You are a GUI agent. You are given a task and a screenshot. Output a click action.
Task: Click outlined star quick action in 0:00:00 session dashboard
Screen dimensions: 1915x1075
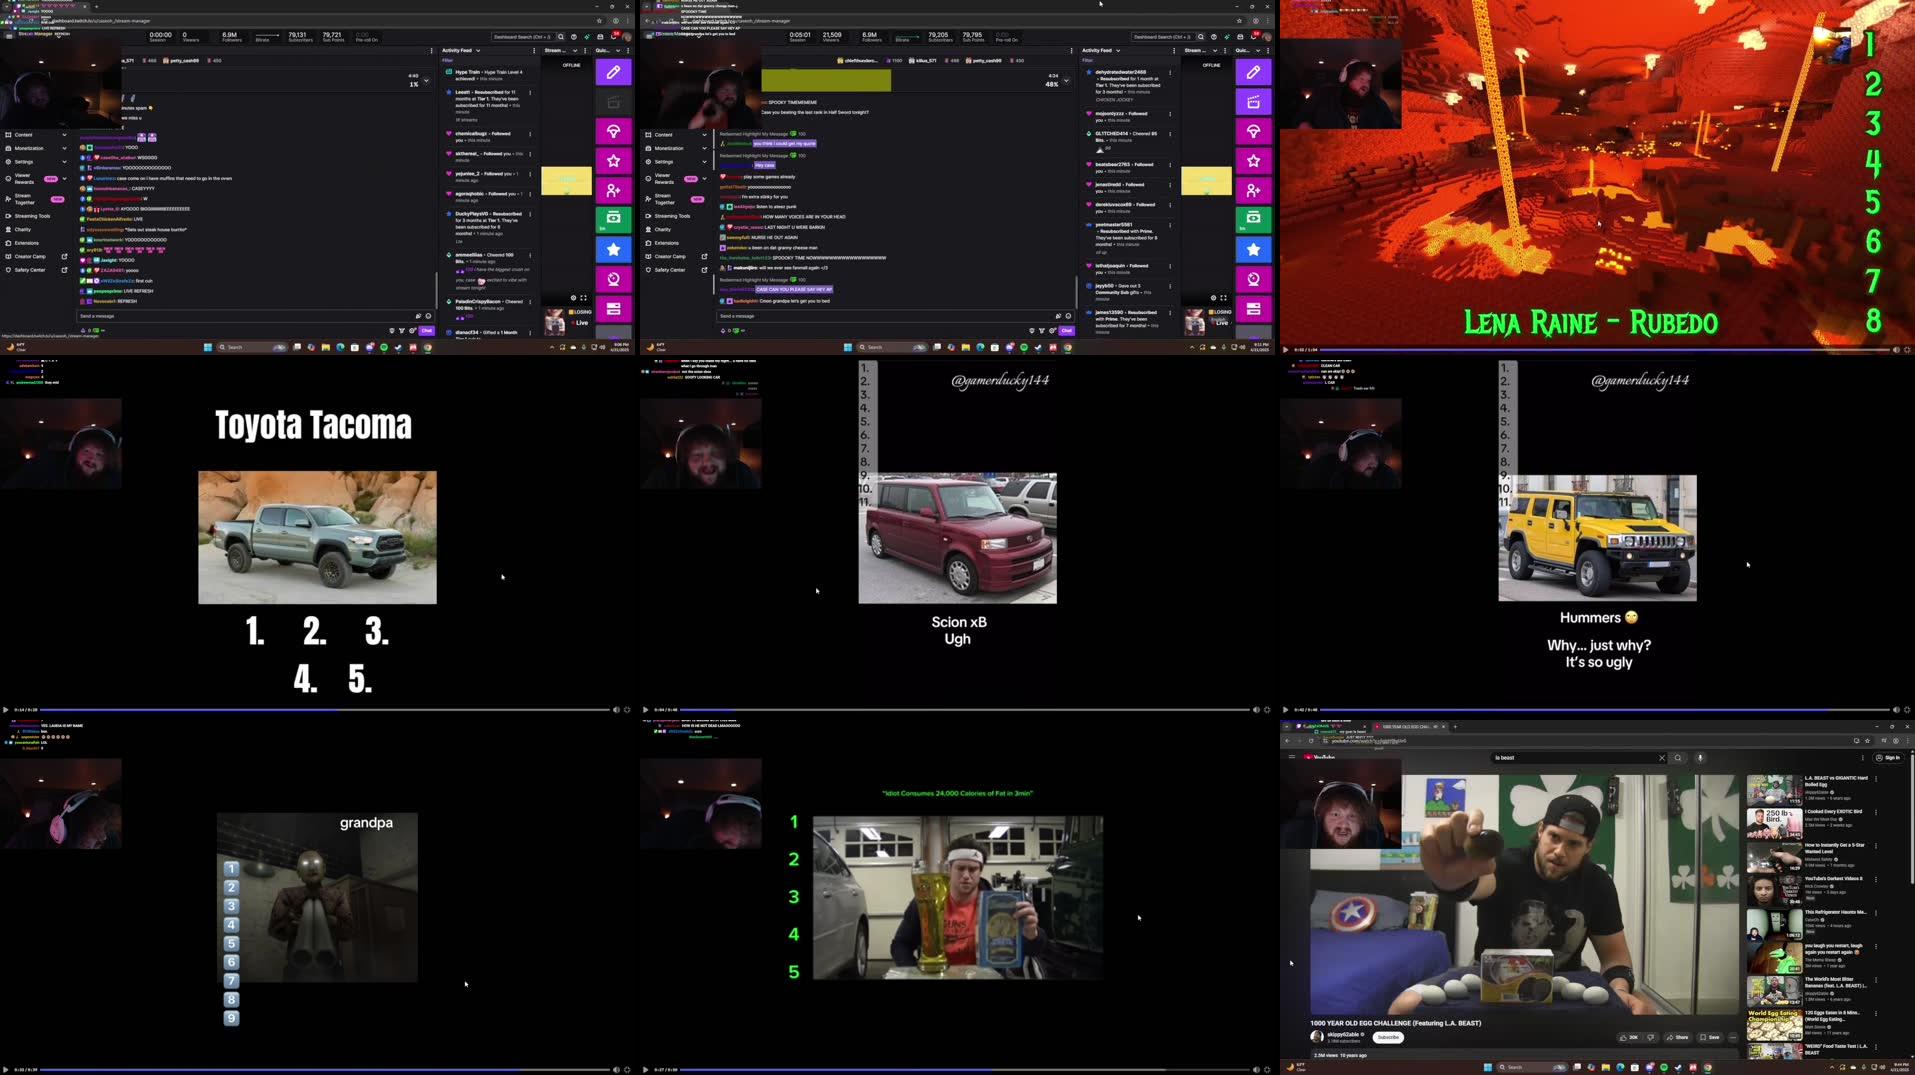pyautogui.click(x=613, y=161)
